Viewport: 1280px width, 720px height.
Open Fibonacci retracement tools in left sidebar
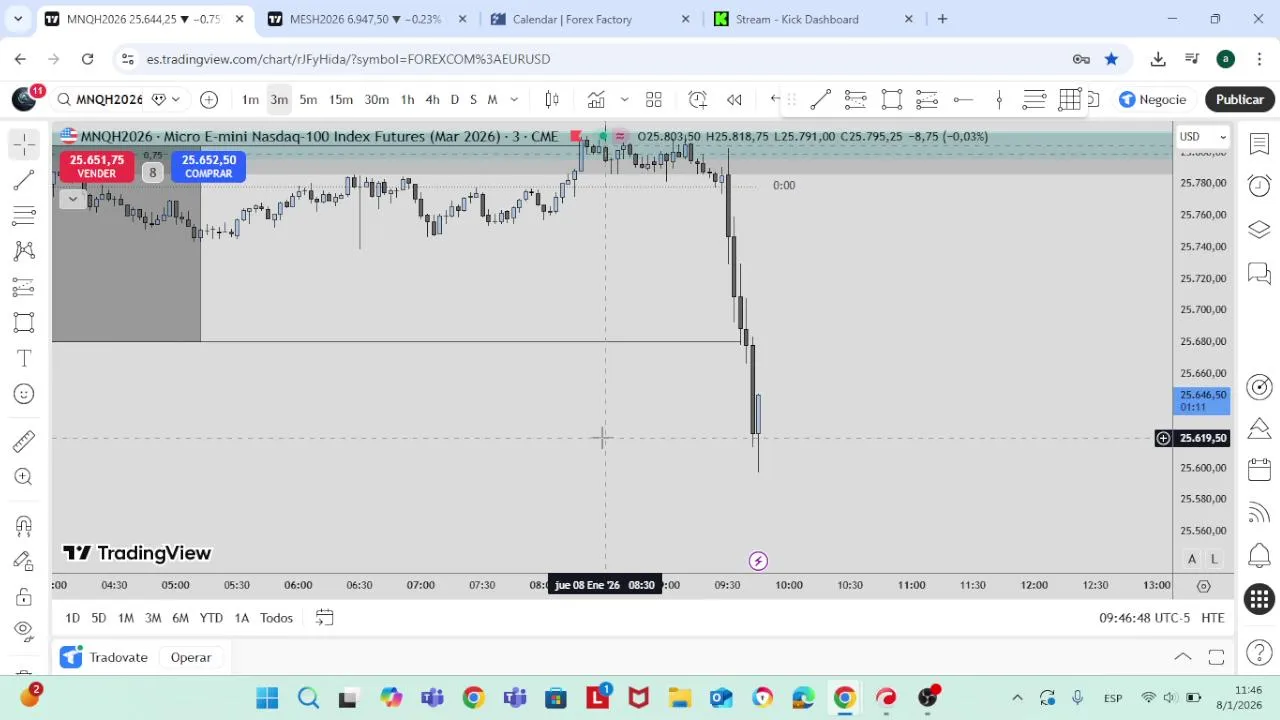click(x=24, y=215)
